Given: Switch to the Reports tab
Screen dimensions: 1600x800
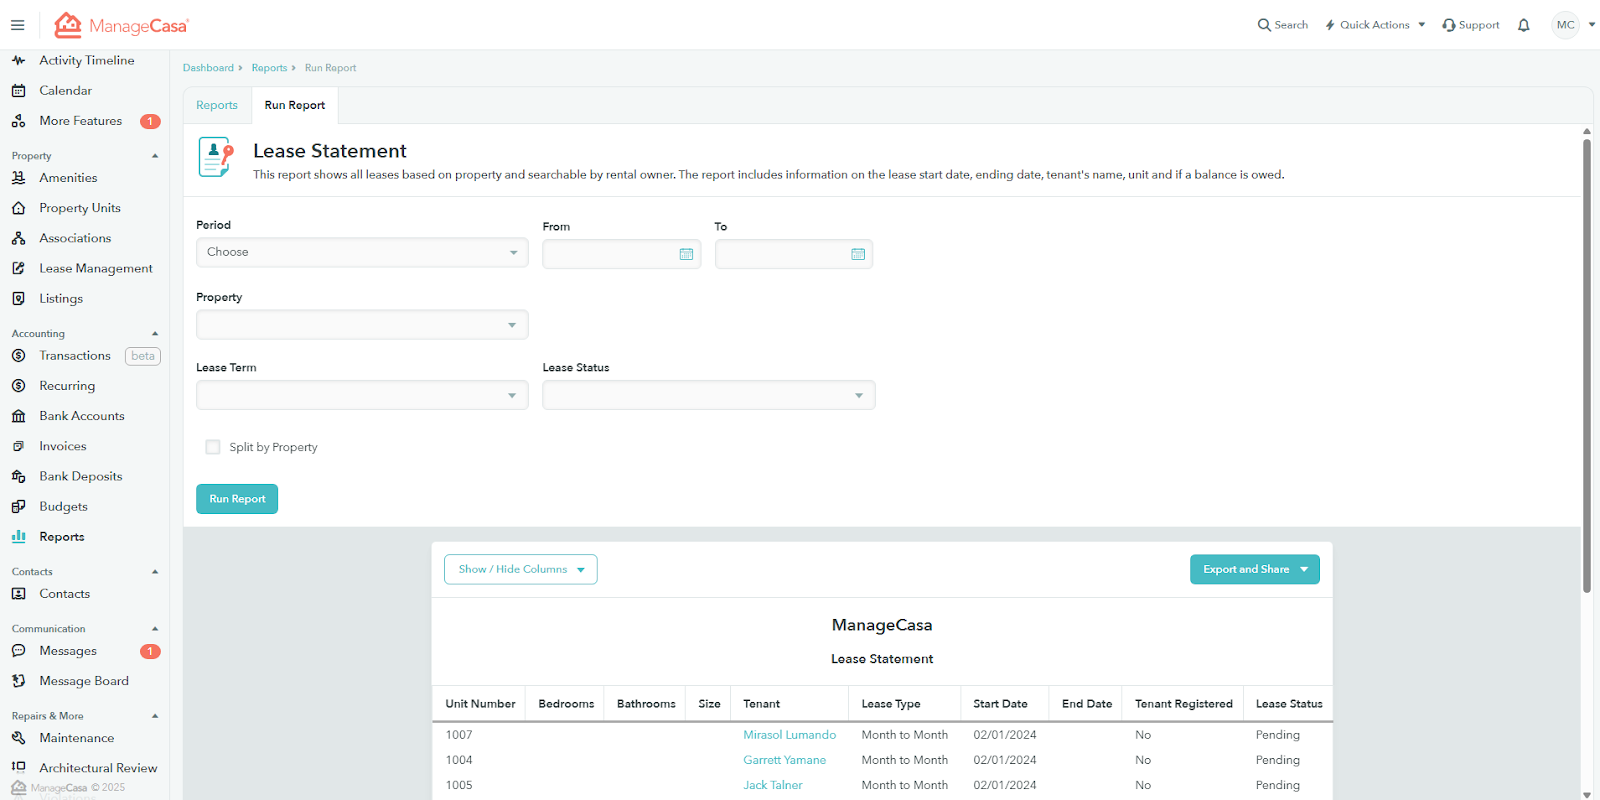Looking at the screenshot, I should pyautogui.click(x=217, y=105).
